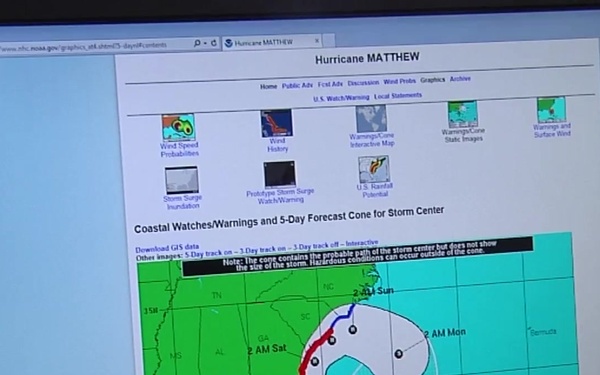Open the Public Adv link
Image resolution: width=600 pixels, height=375 pixels.
297,85
